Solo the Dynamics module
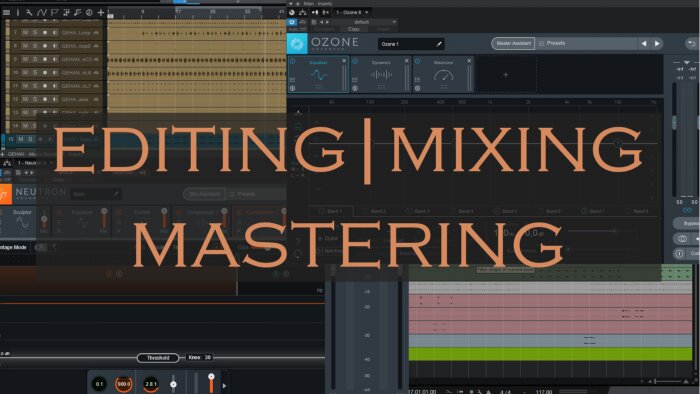 click(x=355, y=88)
